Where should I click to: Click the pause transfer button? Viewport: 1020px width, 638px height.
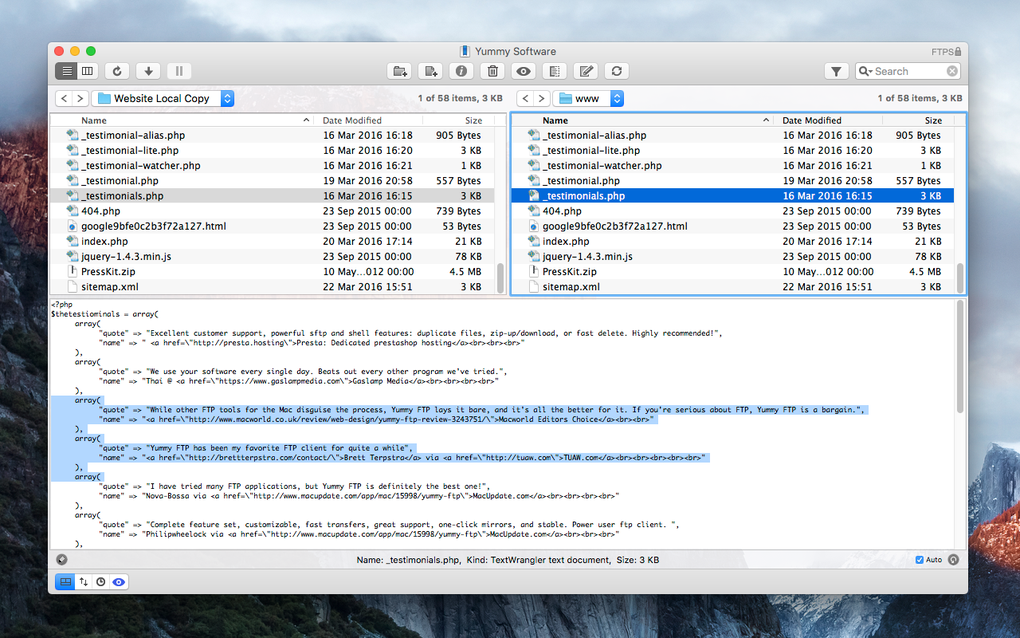[179, 71]
